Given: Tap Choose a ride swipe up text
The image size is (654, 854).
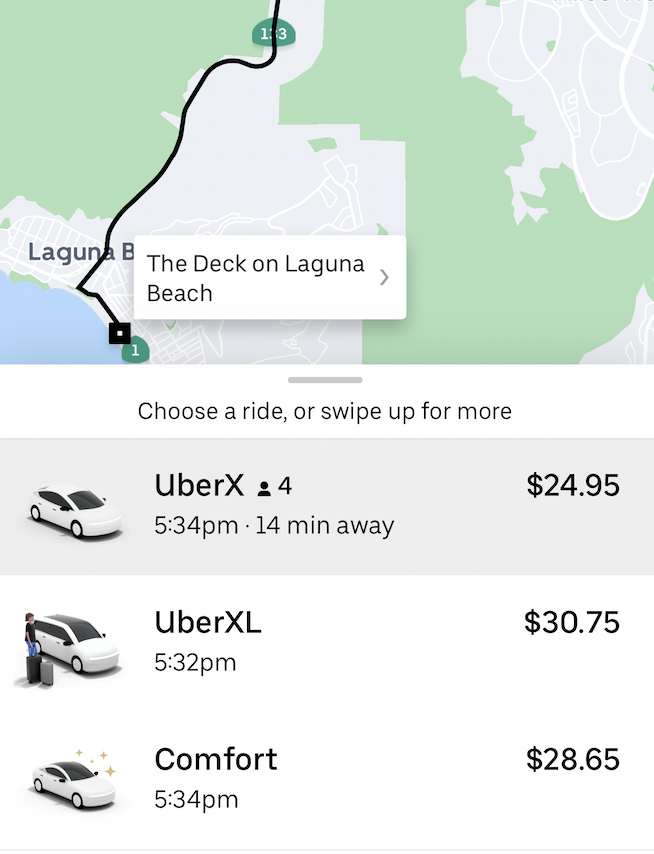Looking at the screenshot, I should pos(325,411).
